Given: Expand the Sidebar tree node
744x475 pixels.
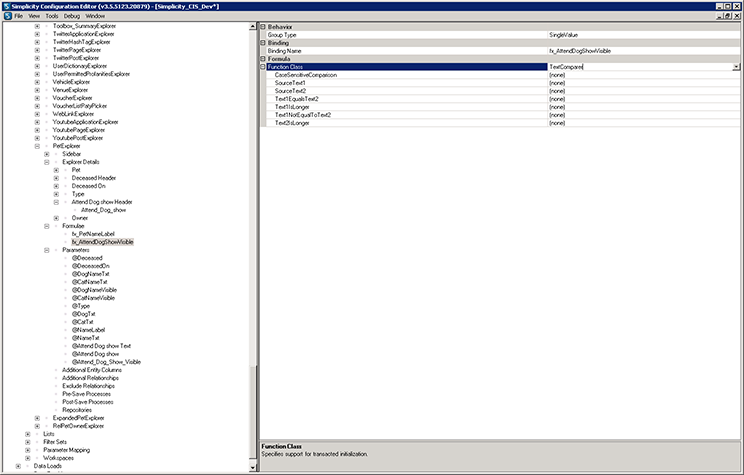Looking at the screenshot, I should tap(46, 154).
